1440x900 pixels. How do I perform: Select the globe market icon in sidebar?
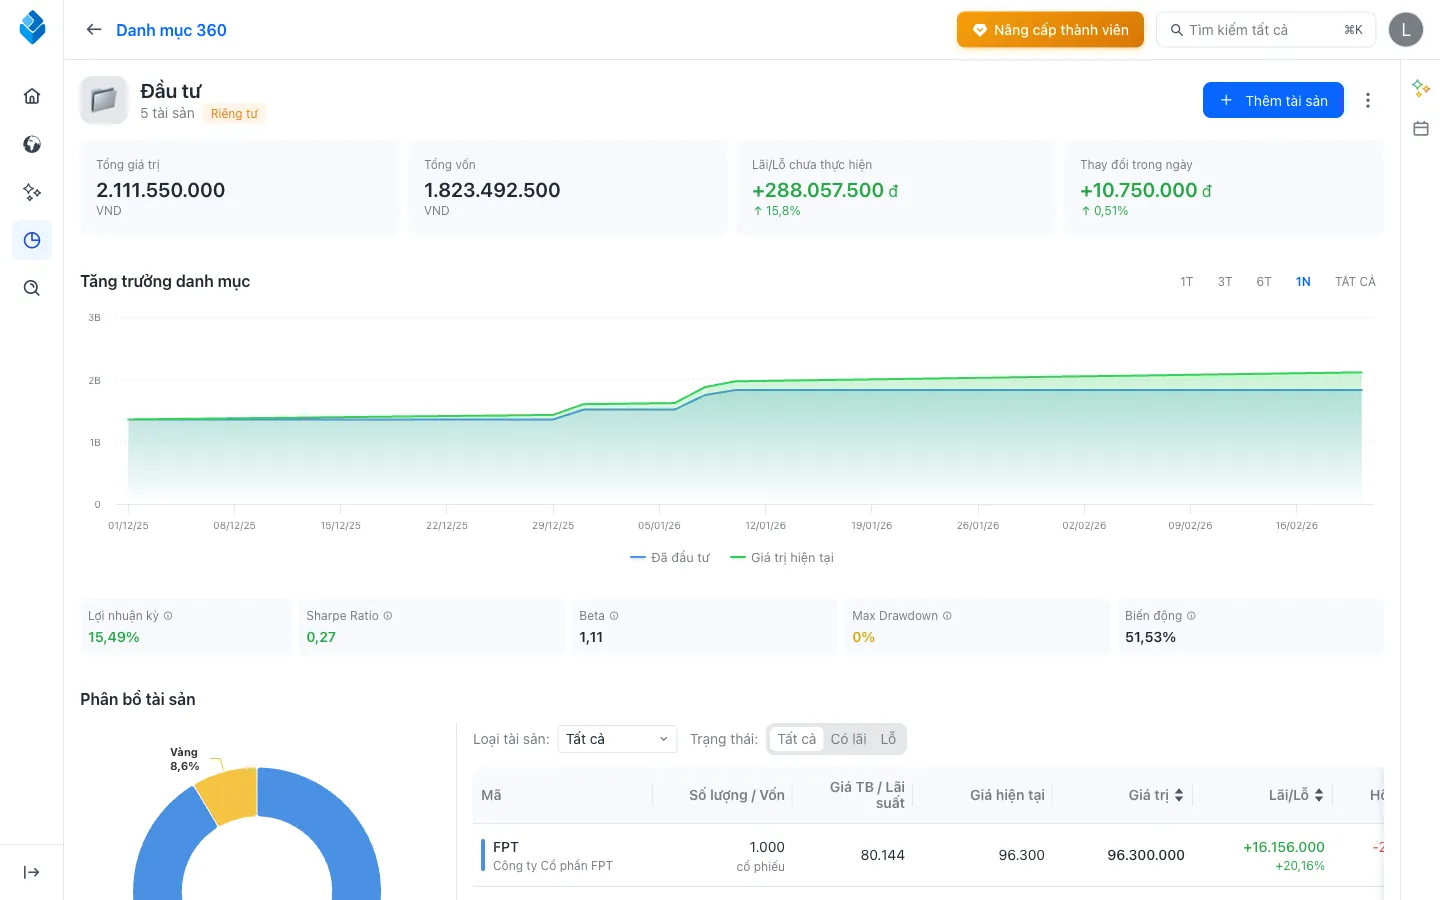pos(31,144)
